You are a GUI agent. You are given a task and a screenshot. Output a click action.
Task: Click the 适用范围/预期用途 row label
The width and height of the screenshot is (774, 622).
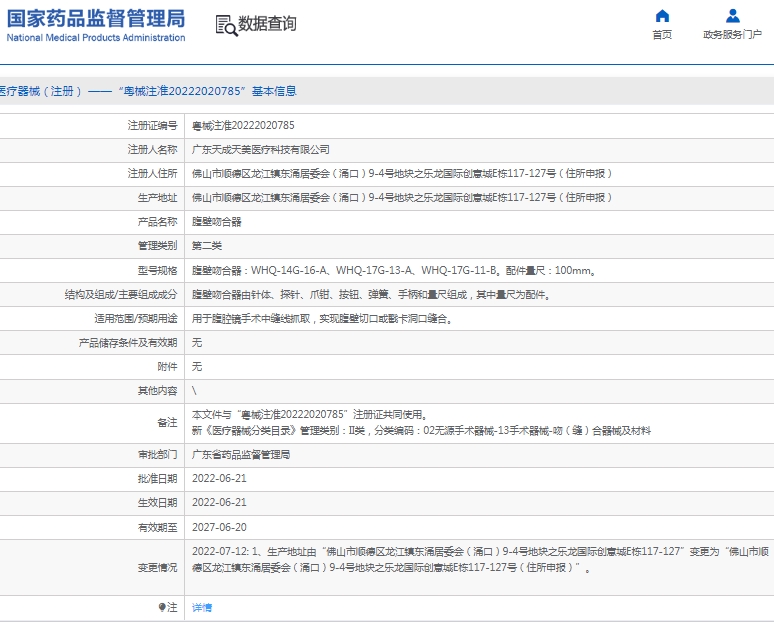(136, 318)
